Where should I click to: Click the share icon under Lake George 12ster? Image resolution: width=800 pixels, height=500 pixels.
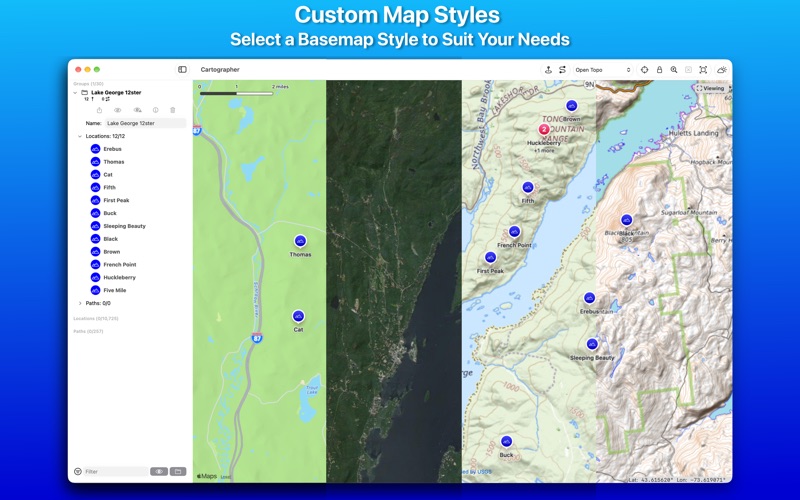99,110
